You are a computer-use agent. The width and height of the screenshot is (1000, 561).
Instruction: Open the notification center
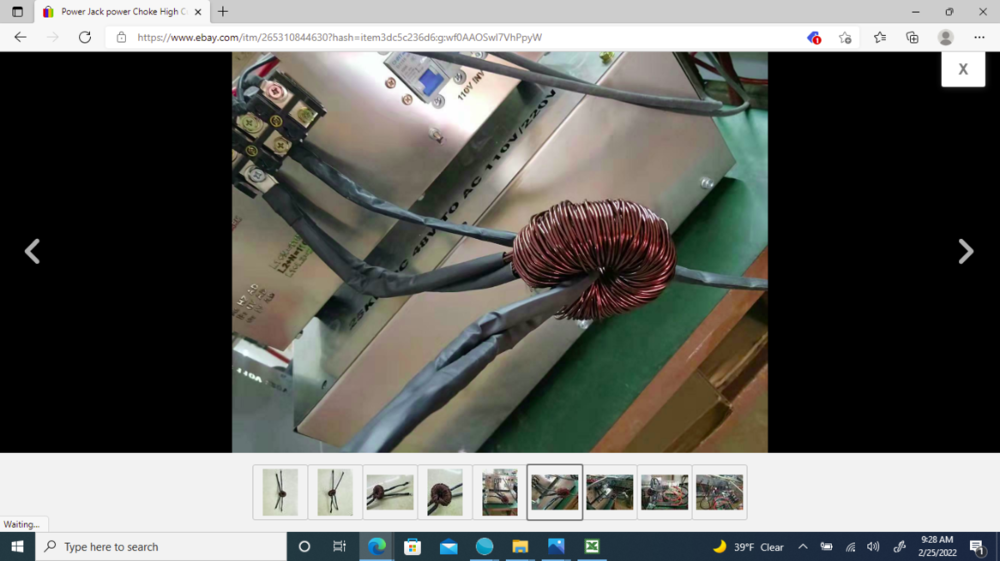pos(976,546)
